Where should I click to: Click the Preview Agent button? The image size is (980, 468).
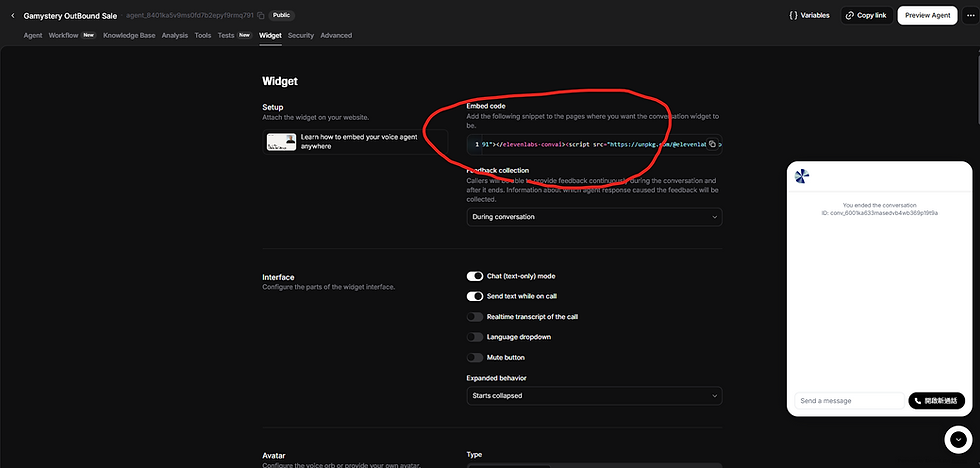click(x=927, y=16)
